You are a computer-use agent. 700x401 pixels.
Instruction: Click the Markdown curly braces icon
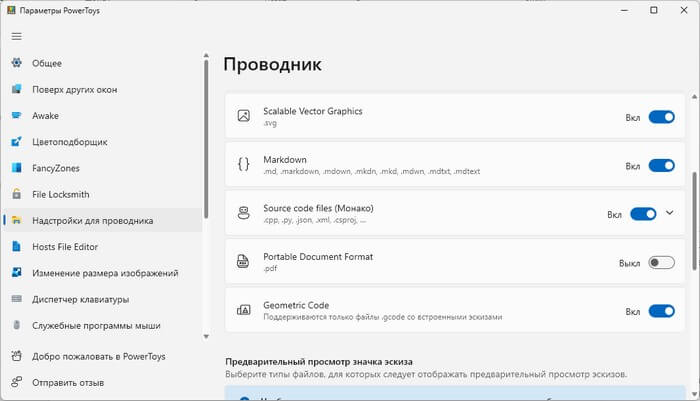243,164
